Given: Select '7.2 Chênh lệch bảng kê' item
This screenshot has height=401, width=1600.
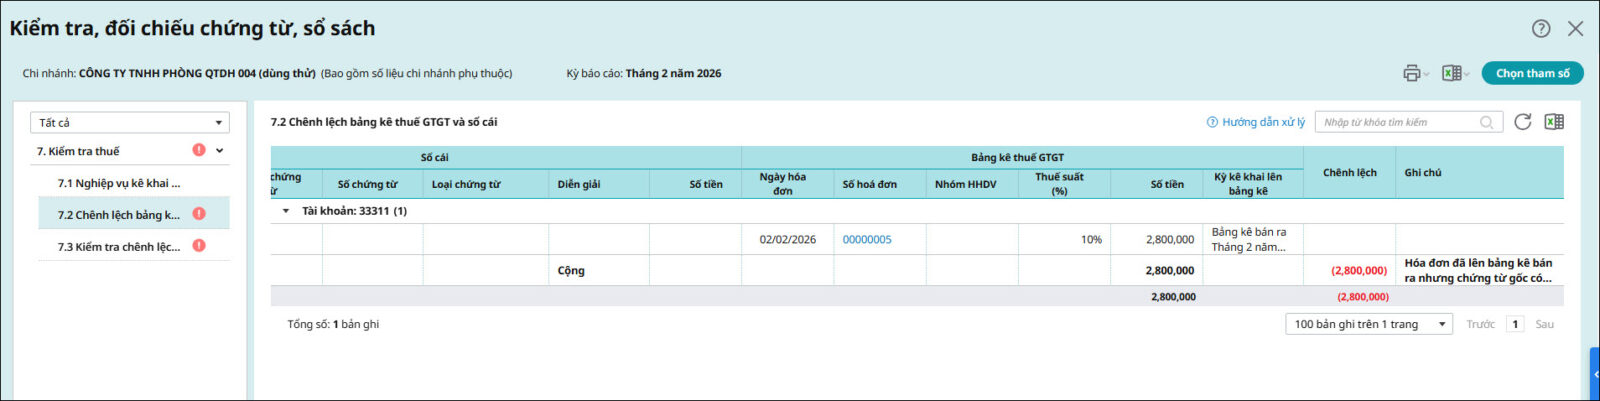Looking at the screenshot, I should click(119, 215).
